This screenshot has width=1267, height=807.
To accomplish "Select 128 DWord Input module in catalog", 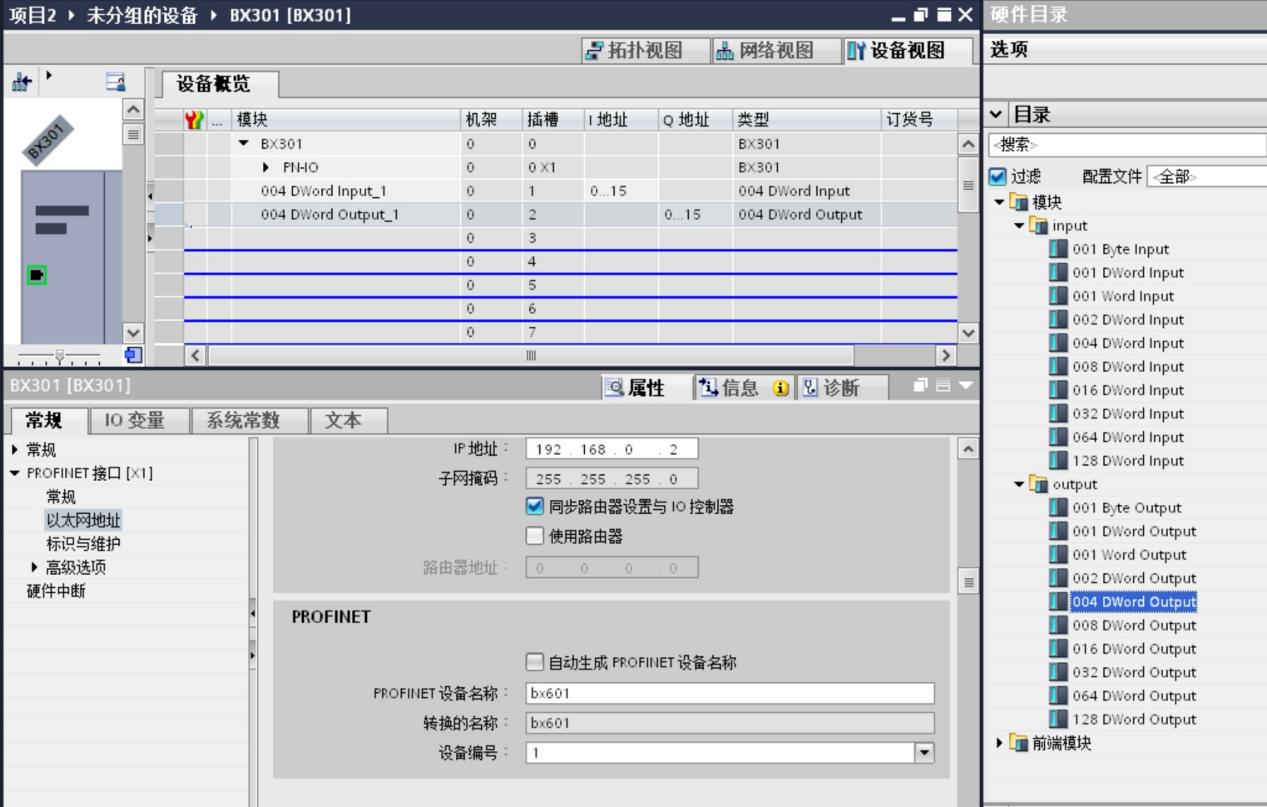I will 1127,461.
